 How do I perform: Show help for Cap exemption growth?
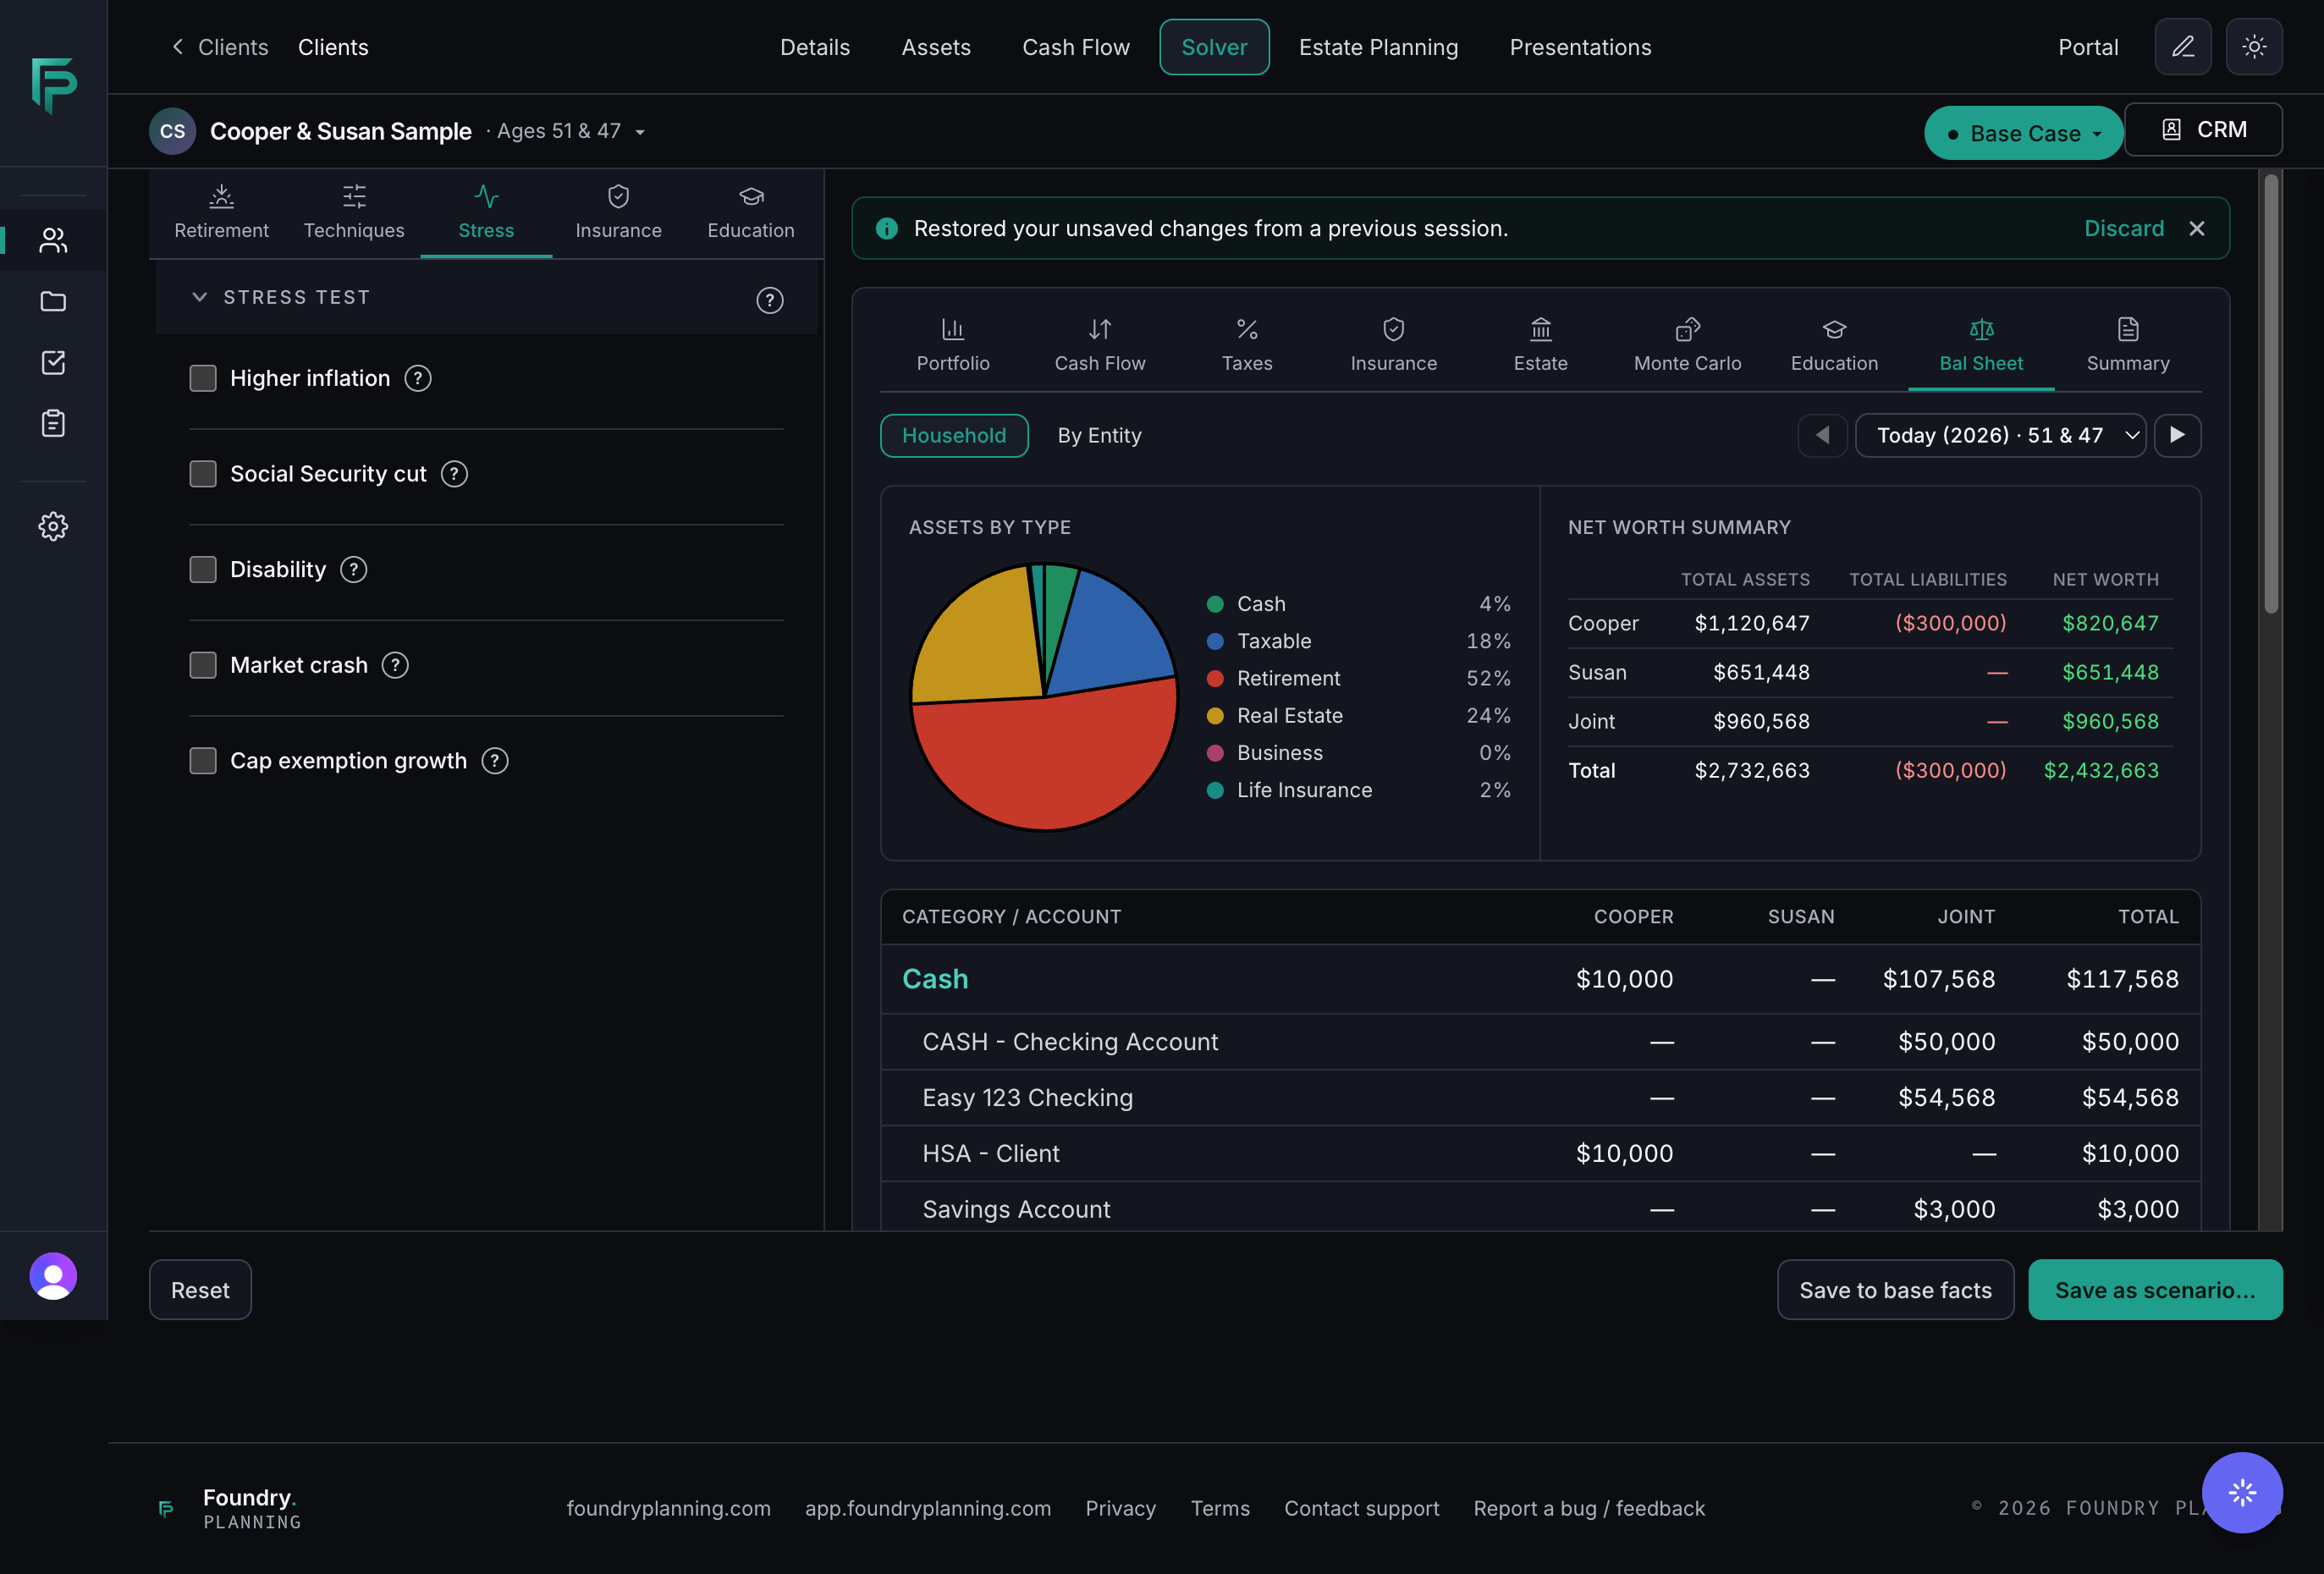point(494,761)
